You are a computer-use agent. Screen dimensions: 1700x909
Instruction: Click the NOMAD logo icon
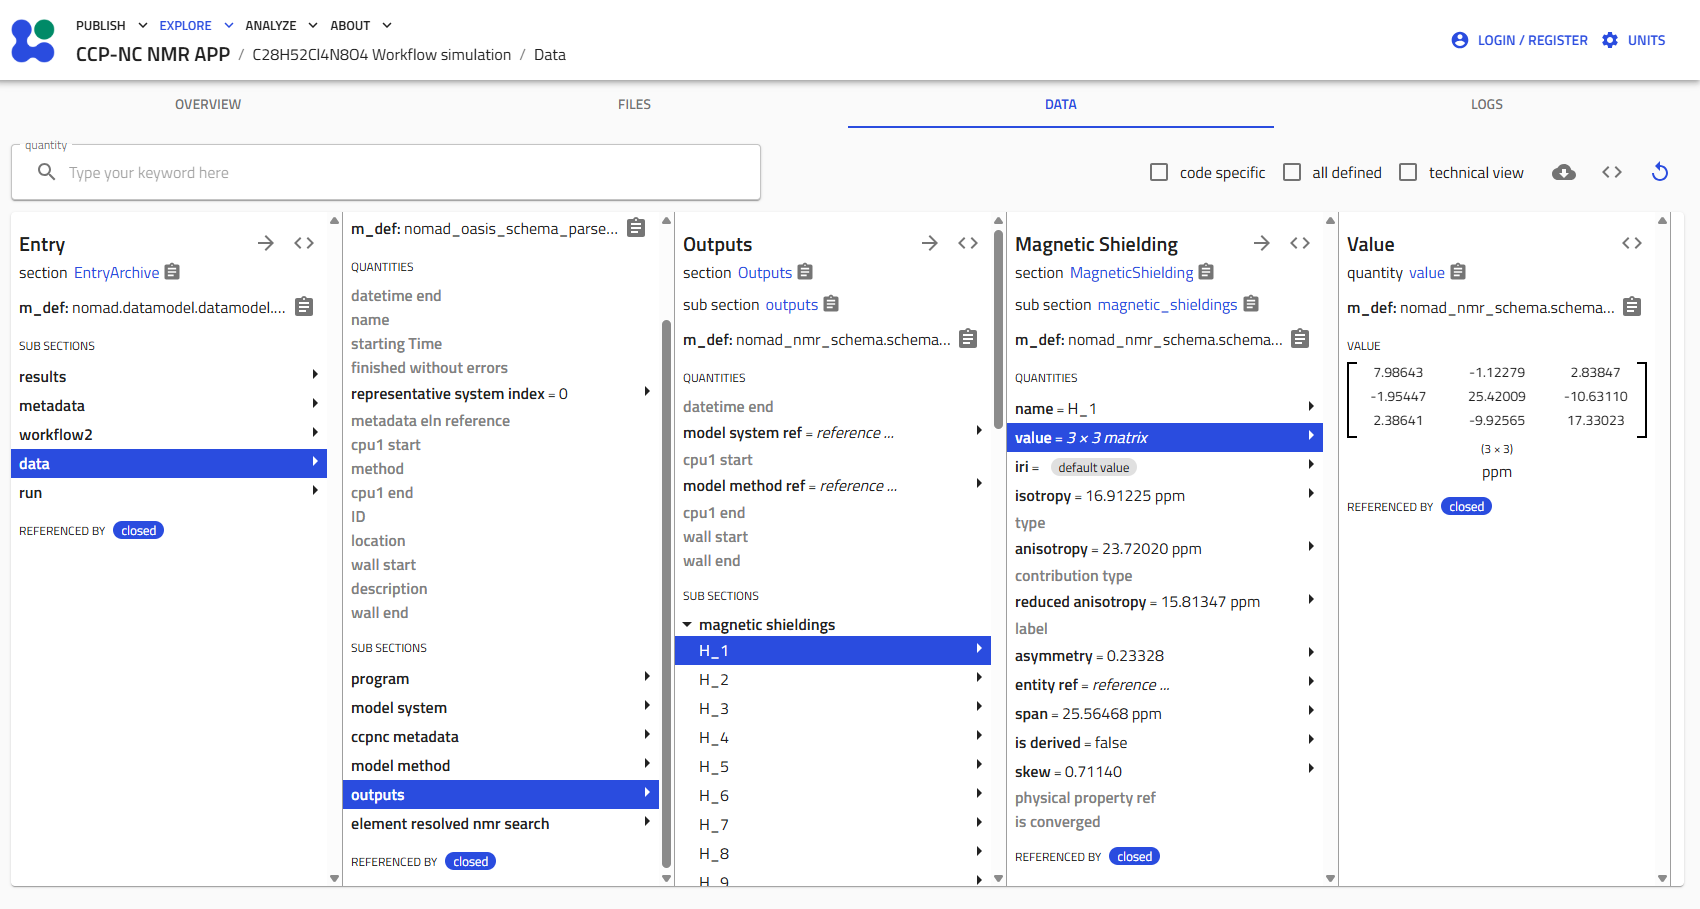pos(33,40)
